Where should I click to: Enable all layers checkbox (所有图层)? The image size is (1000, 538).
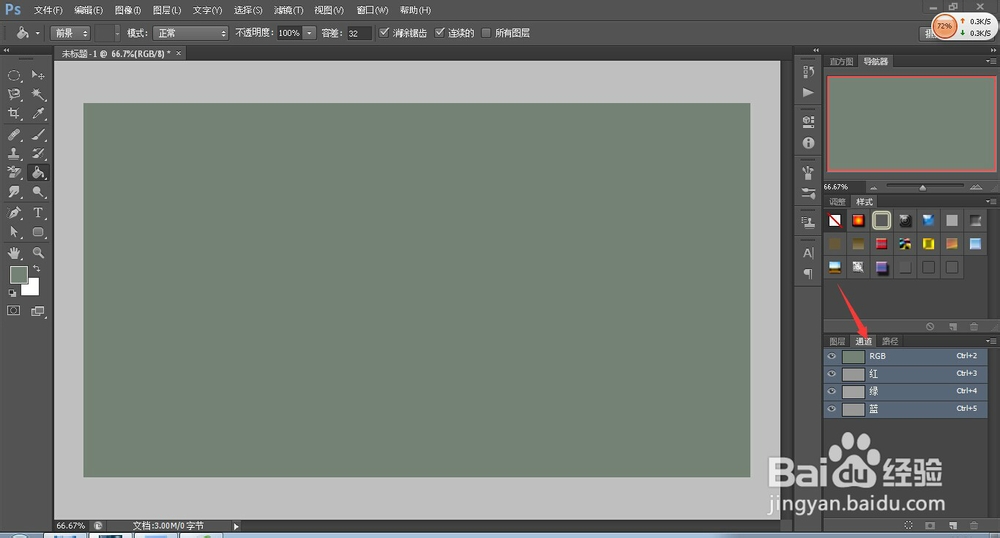coord(486,33)
